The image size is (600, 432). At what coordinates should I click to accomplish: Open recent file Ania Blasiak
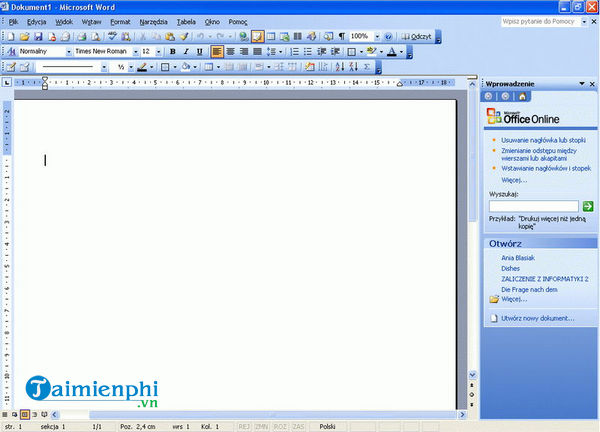click(x=518, y=258)
